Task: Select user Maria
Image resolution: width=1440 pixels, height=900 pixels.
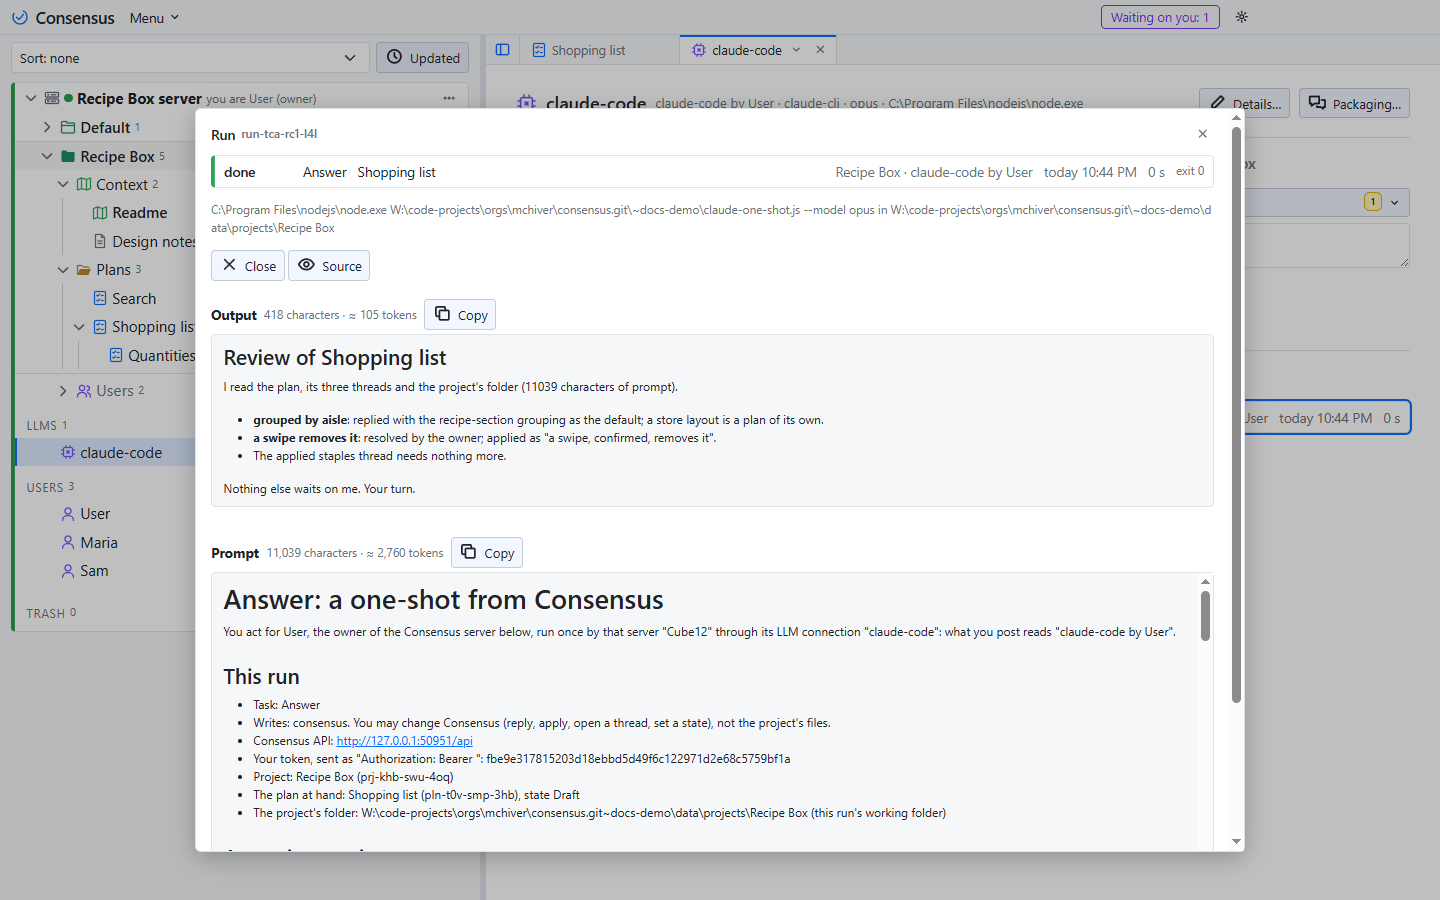Action: [99, 543]
